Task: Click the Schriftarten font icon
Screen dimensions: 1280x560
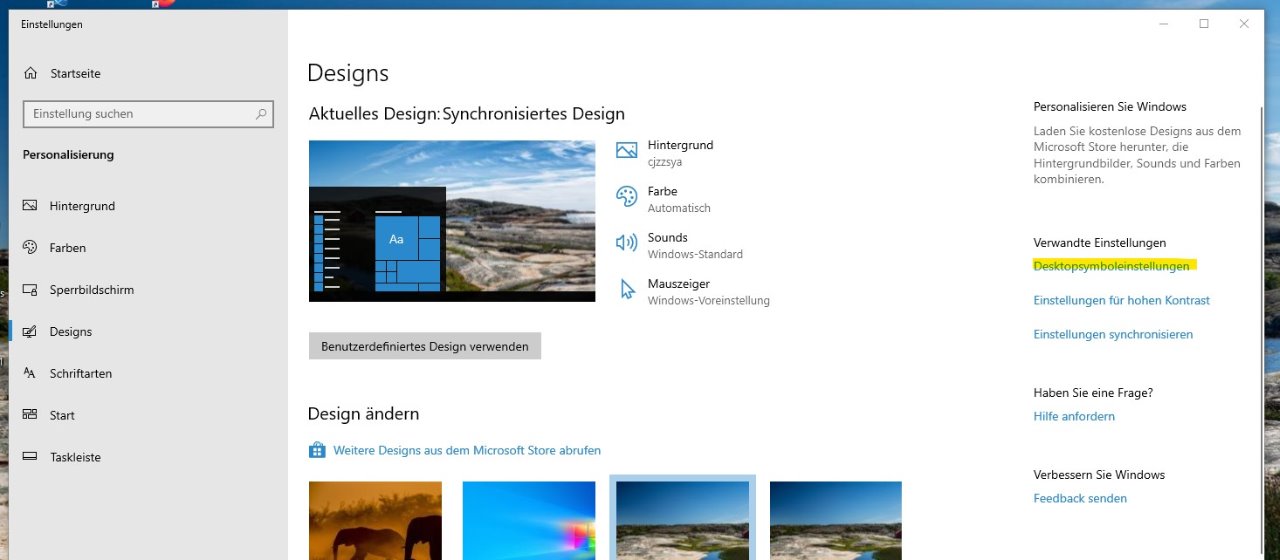Action: 30,374
